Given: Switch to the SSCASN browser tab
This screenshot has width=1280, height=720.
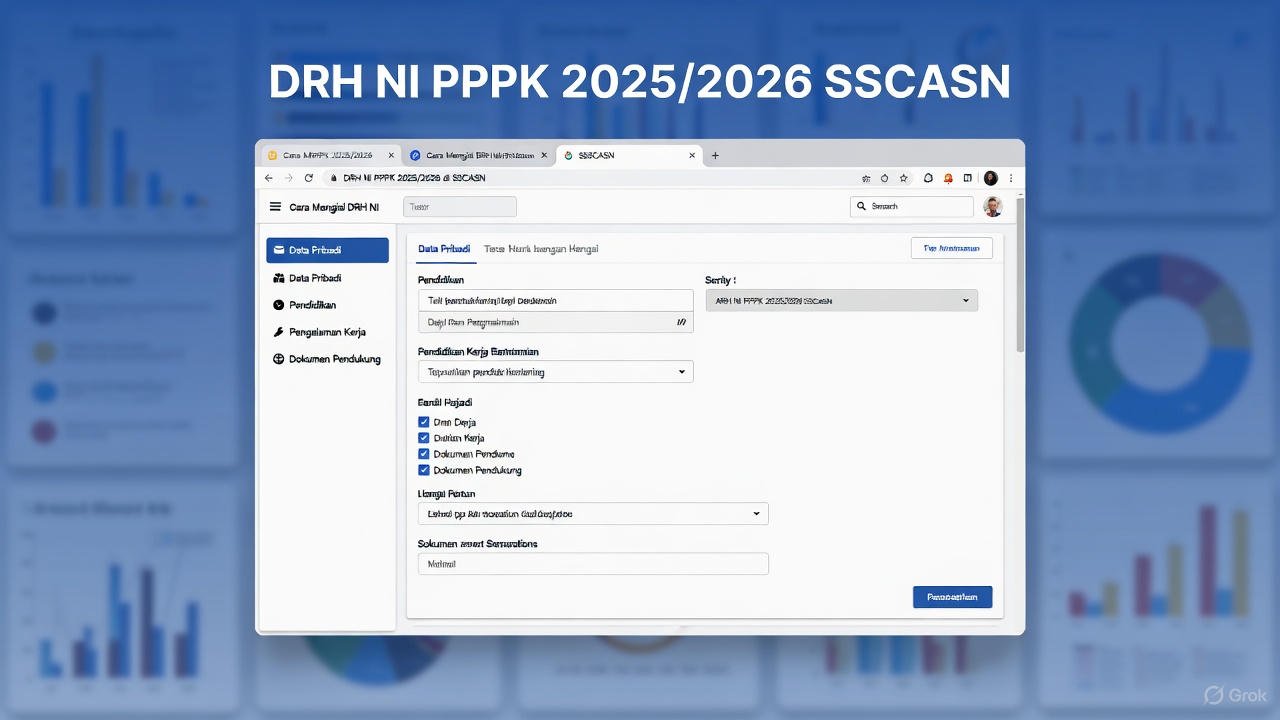Looking at the screenshot, I should click(630, 156).
